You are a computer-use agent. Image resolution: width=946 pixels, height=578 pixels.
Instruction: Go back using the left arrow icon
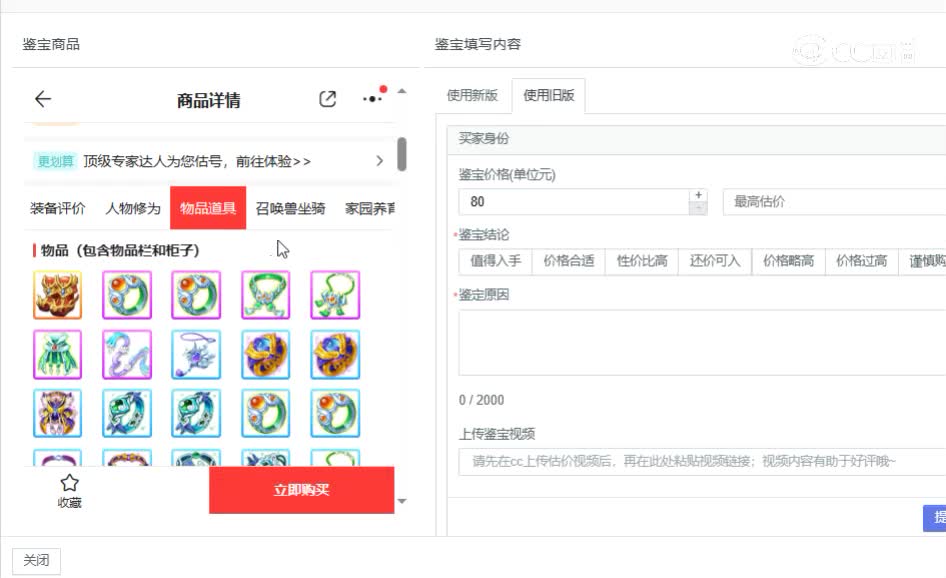coord(43,99)
